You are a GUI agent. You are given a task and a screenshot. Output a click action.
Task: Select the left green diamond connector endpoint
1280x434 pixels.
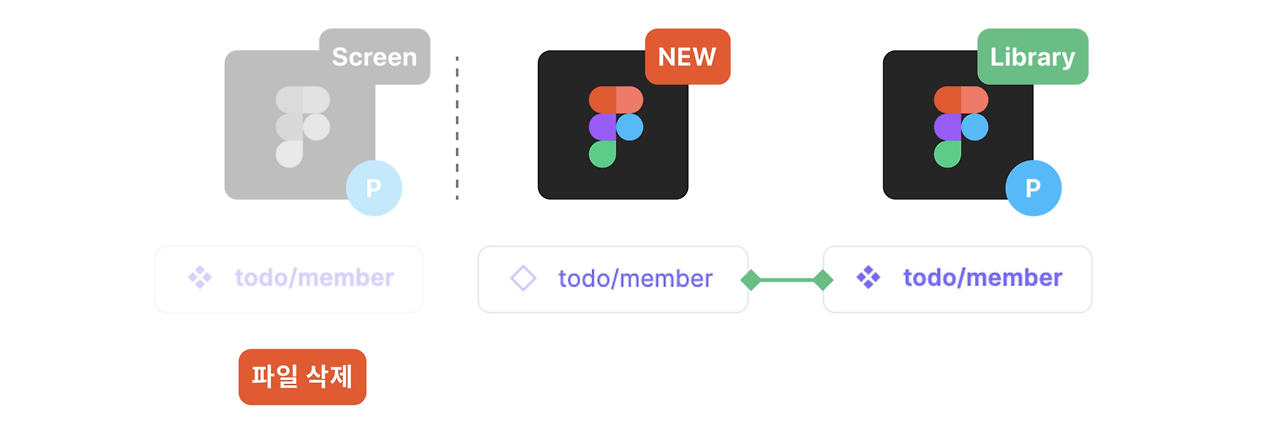pos(750,280)
